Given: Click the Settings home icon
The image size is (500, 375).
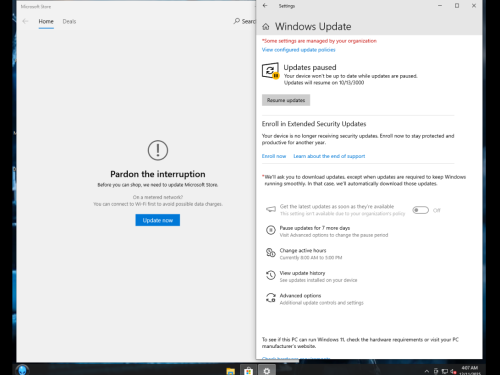Looking at the screenshot, I should (266, 27).
